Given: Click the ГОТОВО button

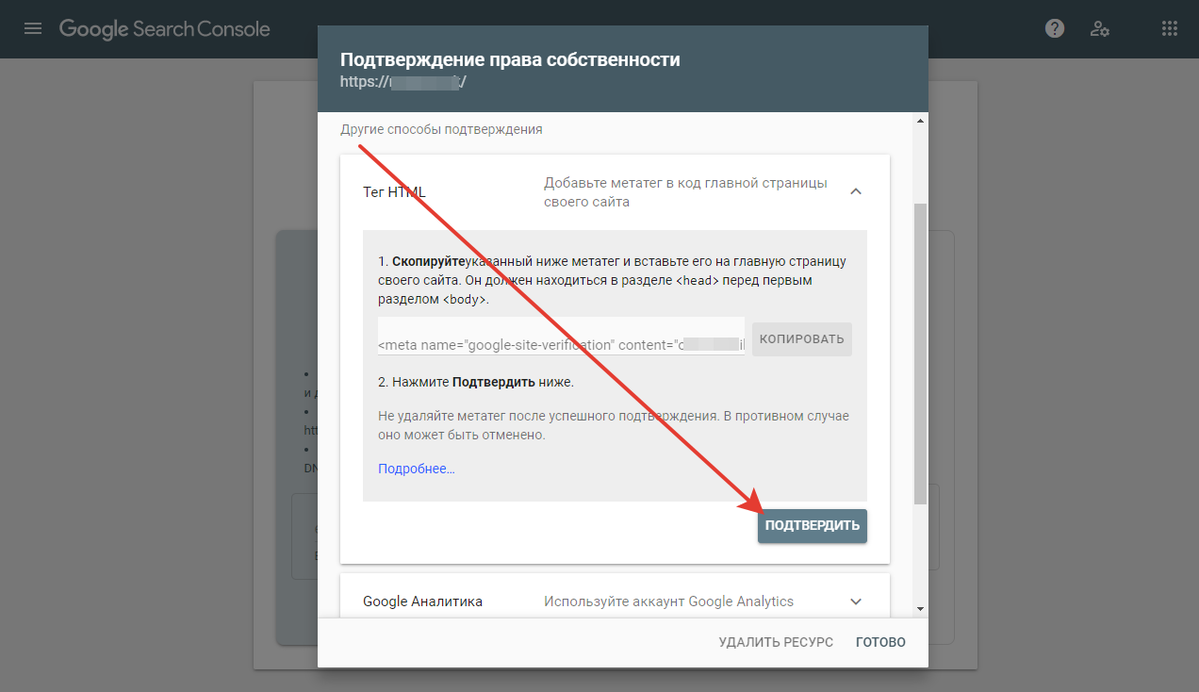Looking at the screenshot, I should (880, 642).
